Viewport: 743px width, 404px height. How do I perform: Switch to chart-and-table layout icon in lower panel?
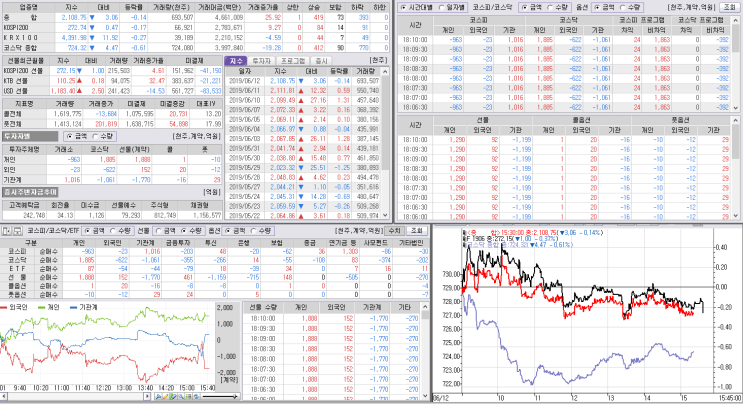coord(7,231)
